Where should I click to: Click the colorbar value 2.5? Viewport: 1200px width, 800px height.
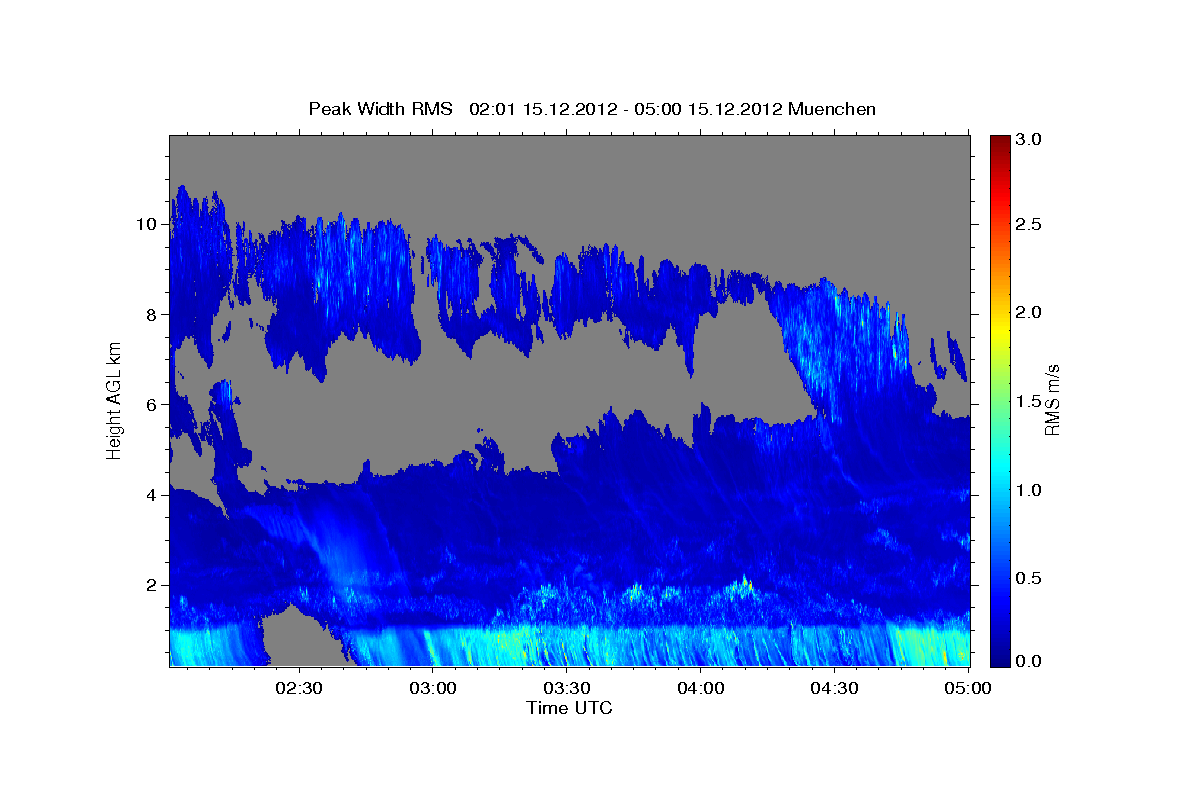[1030, 224]
